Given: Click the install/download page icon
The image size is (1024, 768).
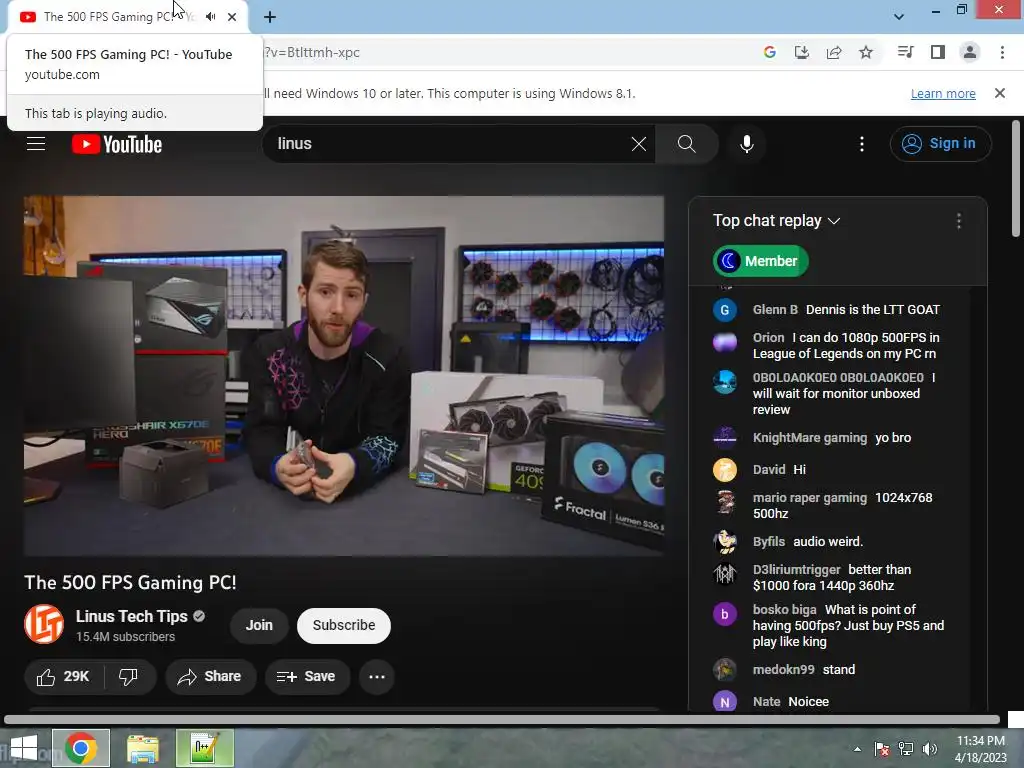Looking at the screenshot, I should [801, 52].
